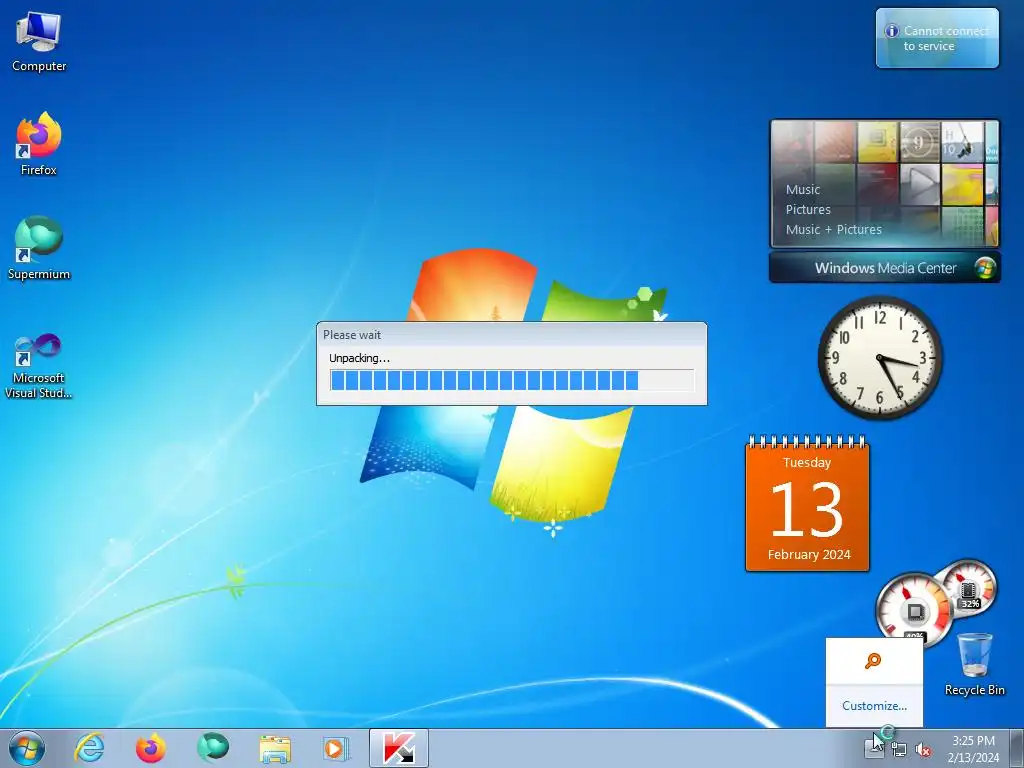Click the Windows Media Center gadget title bar
The height and width of the screenshot is (768, 1024).
pyautogui.click(x=885, y=268)
